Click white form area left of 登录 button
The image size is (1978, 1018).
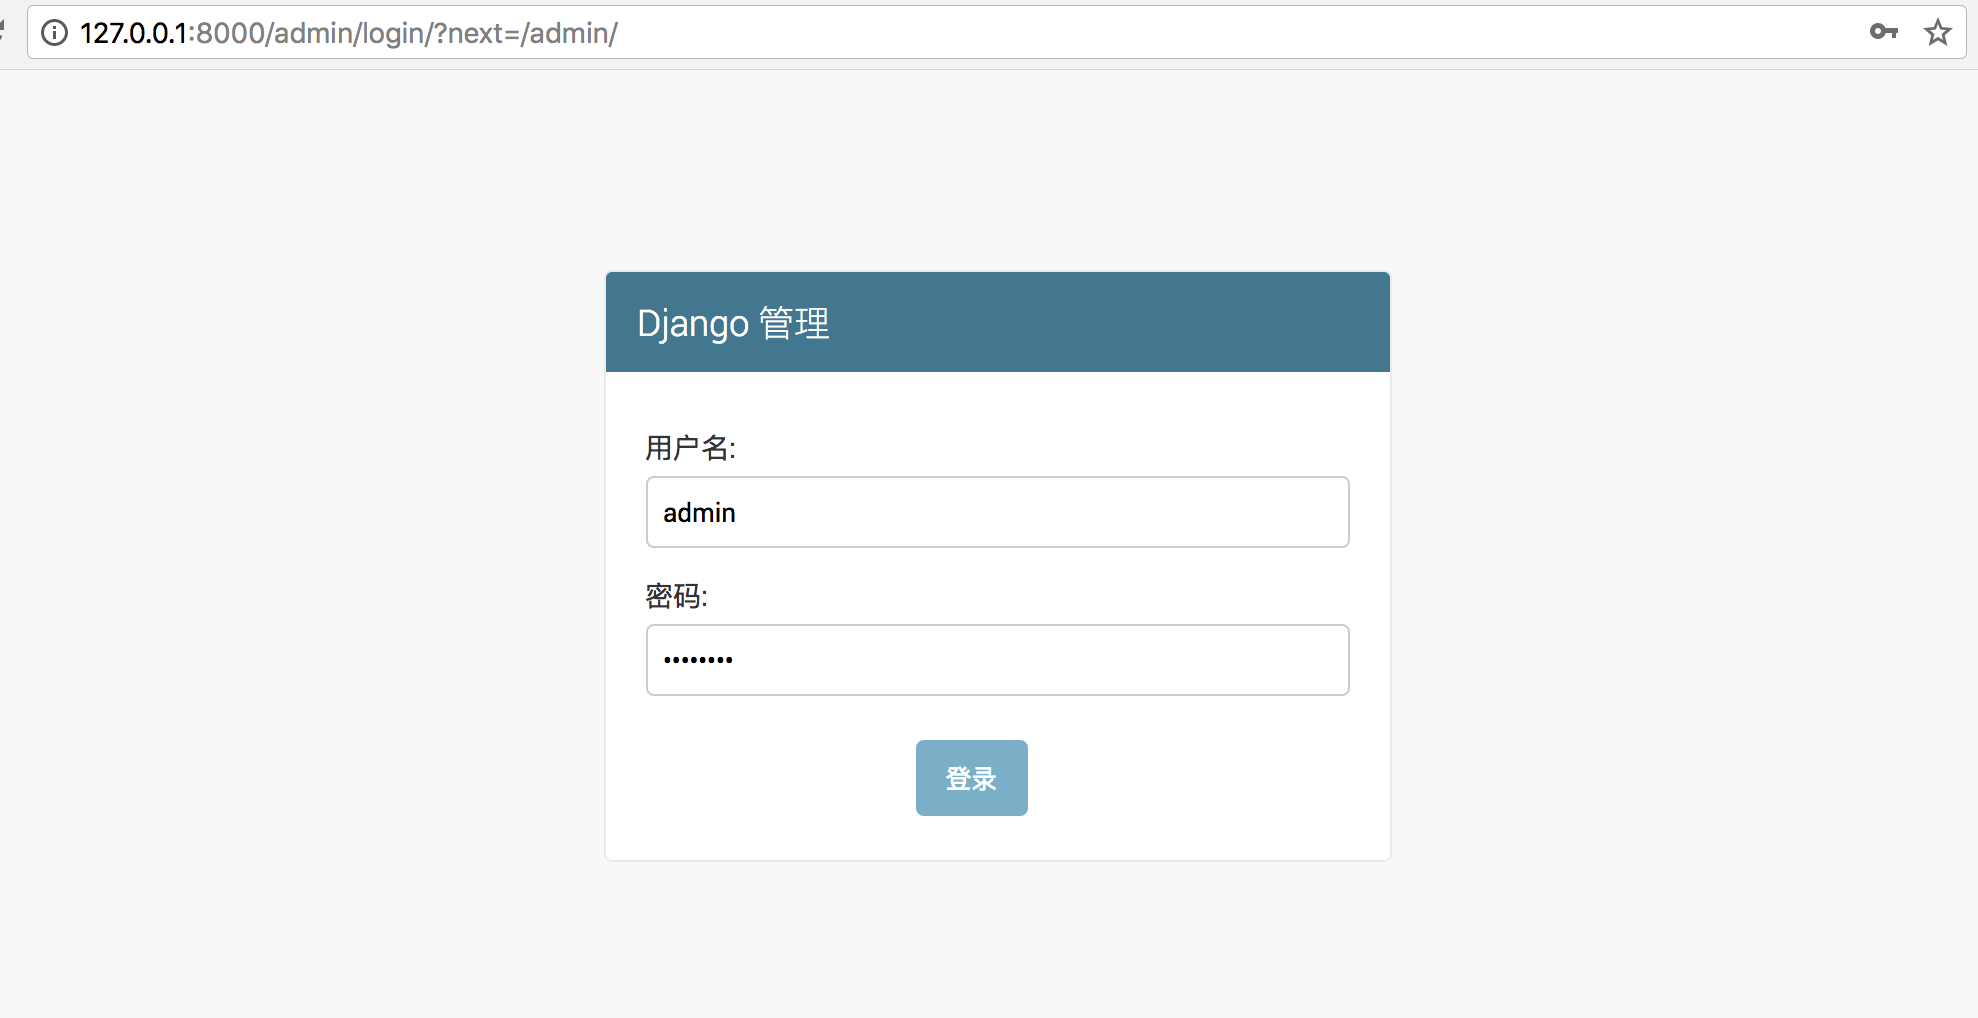(760, 778)
